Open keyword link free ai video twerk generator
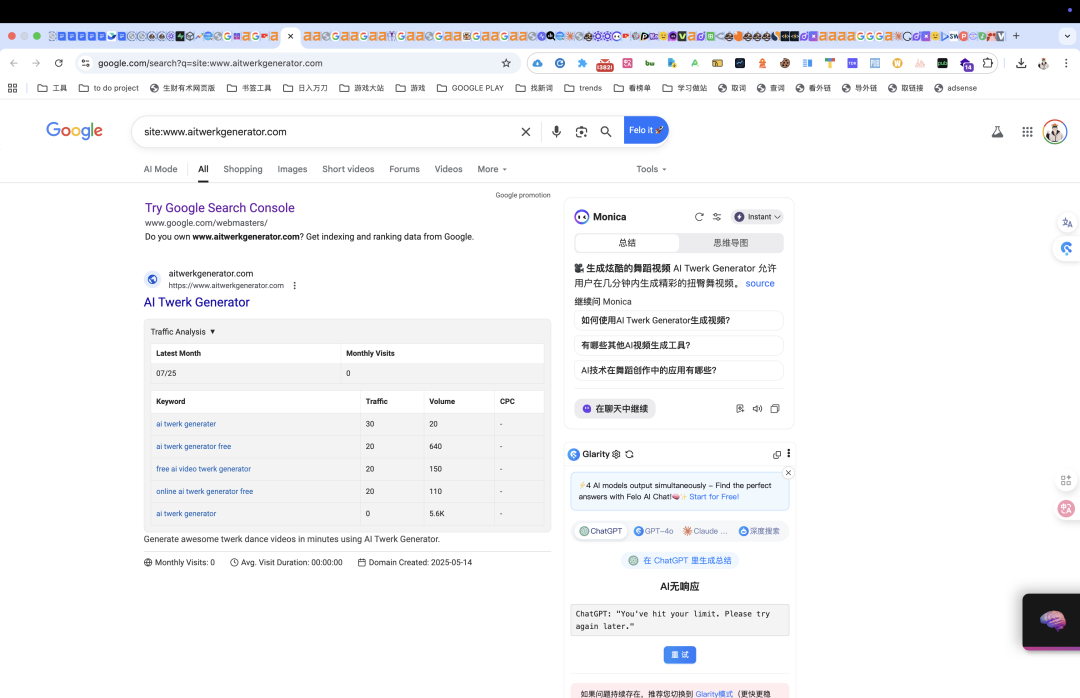Image resolution: width=1080 pixels, height=698 pixels. point(203,469)
